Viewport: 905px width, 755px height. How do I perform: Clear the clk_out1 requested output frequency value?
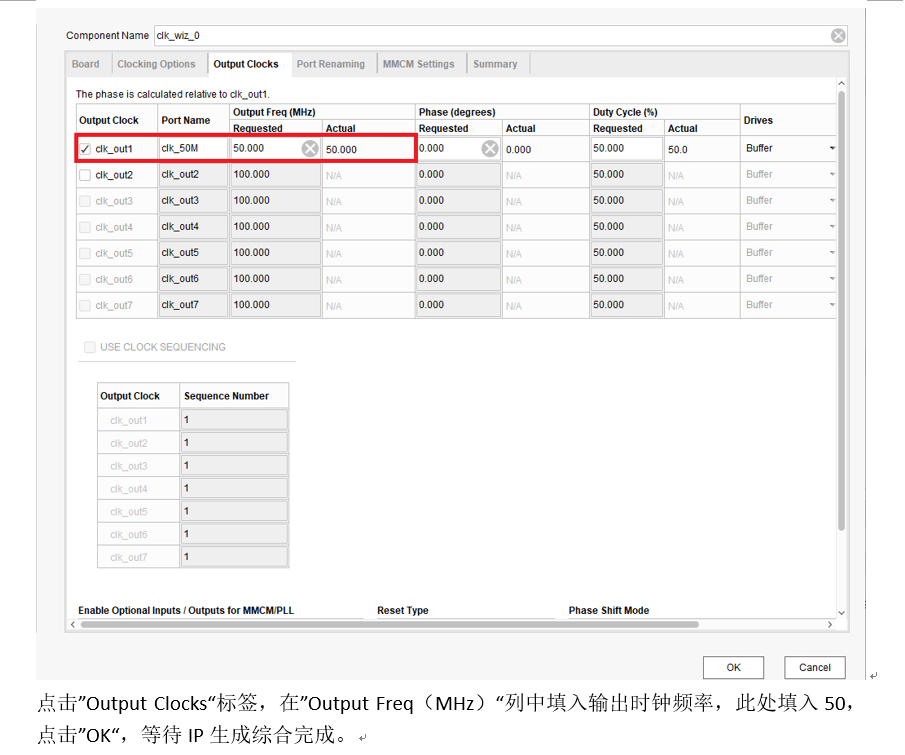[310, 149]
